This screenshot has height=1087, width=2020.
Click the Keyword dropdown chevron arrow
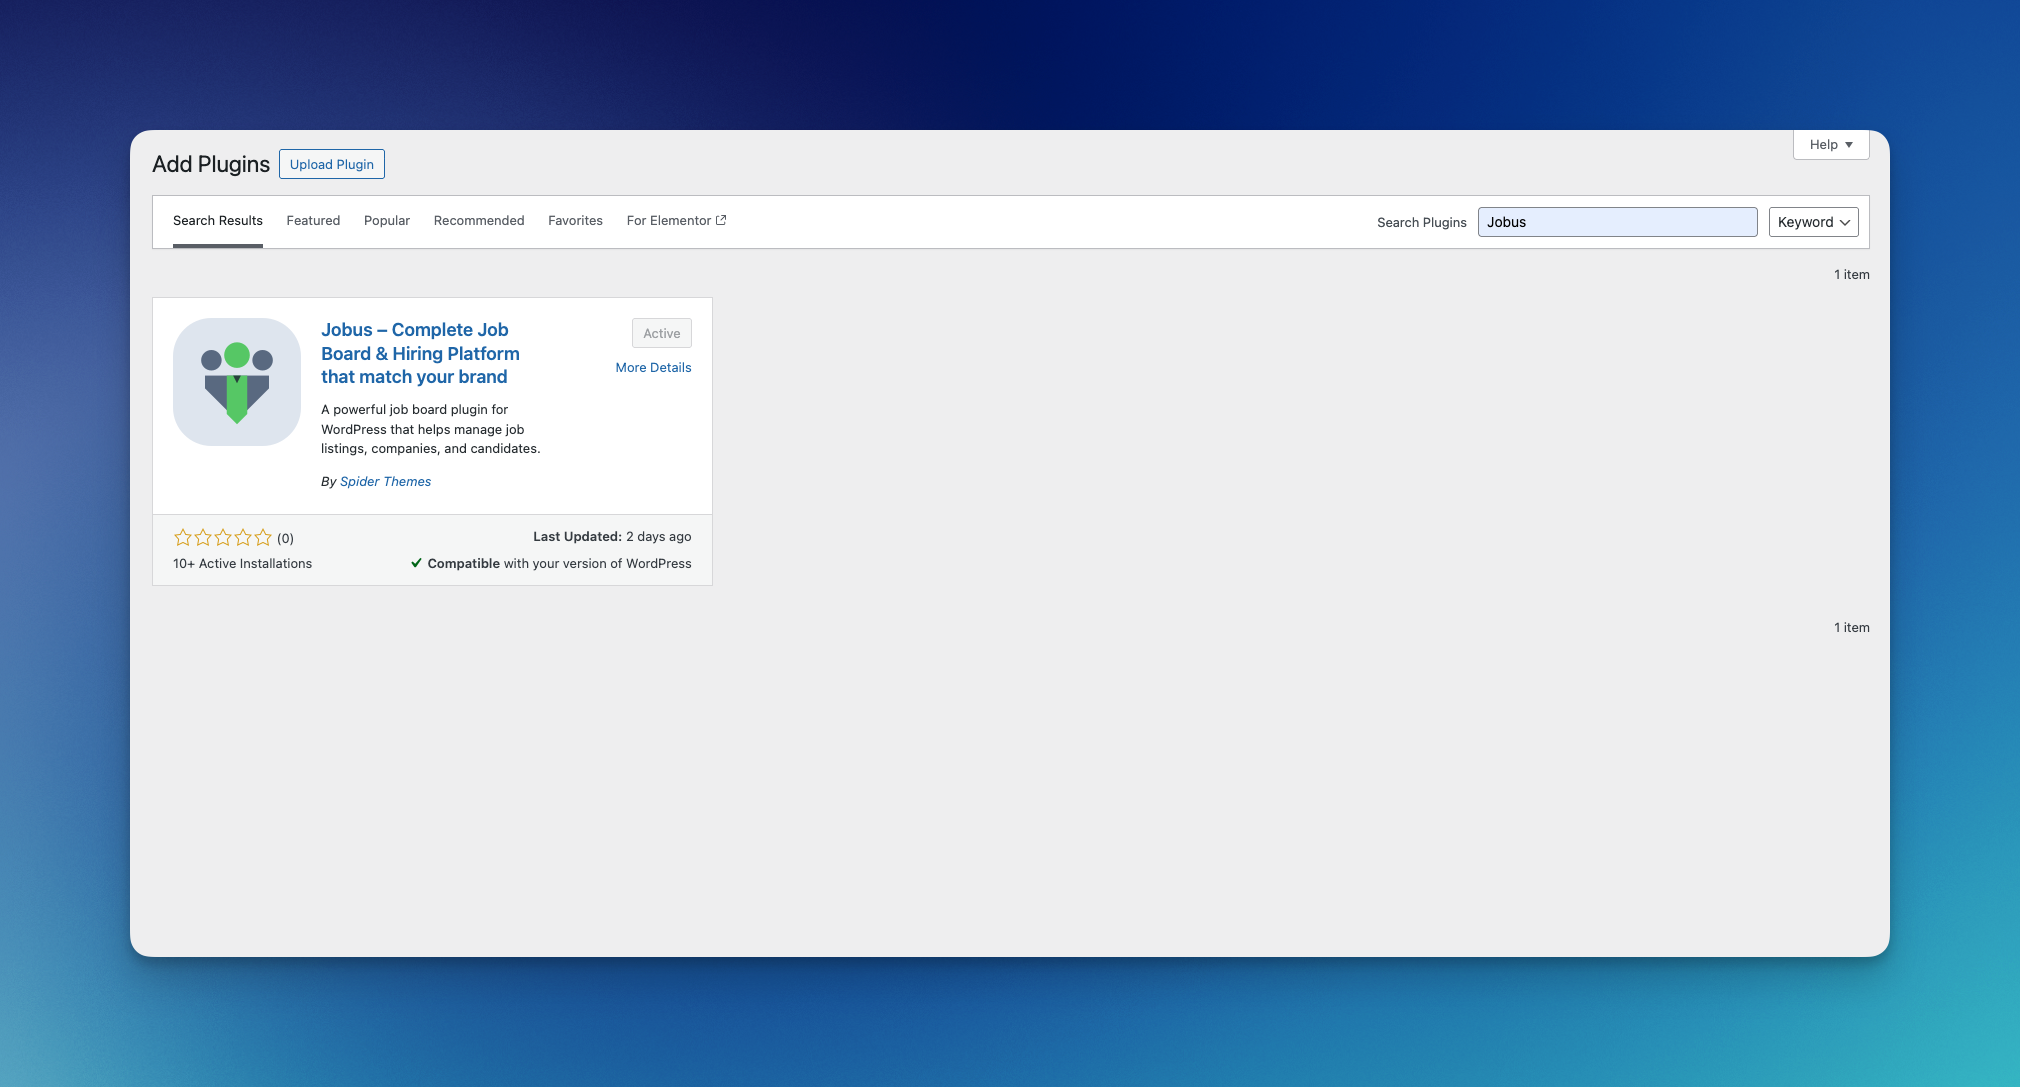pos(1845,222)
